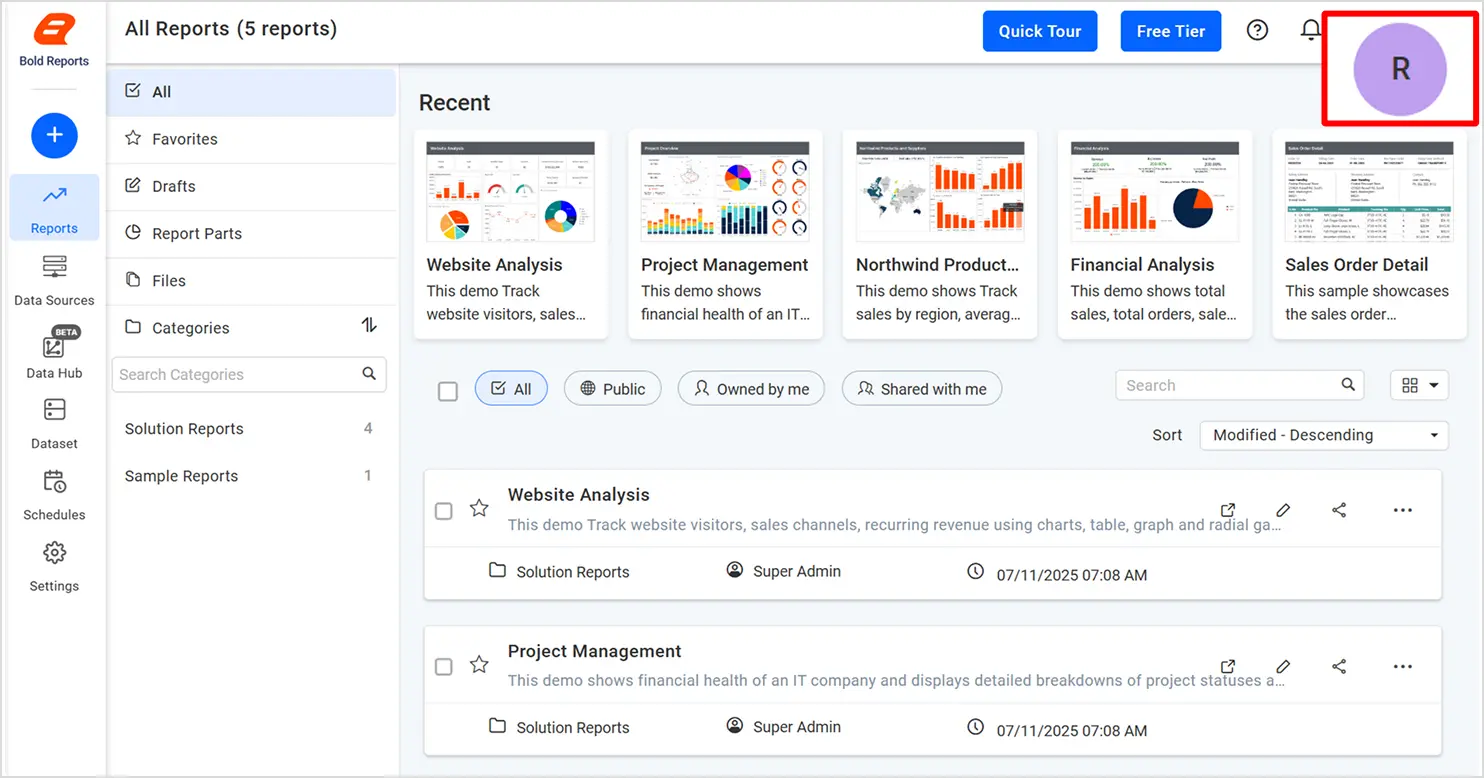Filter reports by Owned by me
1484x778 pixels.
[751, 389]
